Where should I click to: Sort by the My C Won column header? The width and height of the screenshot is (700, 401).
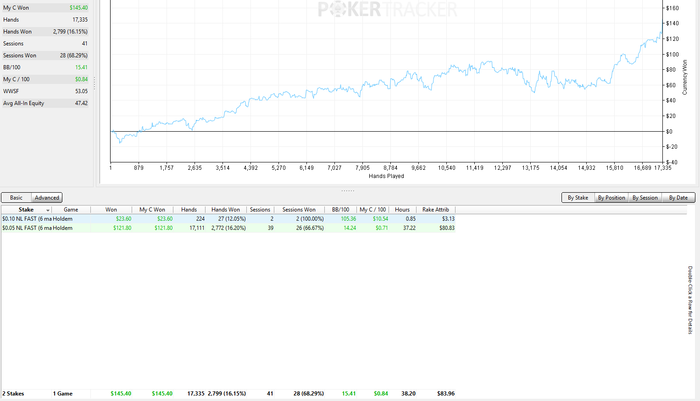pos(152,209)
